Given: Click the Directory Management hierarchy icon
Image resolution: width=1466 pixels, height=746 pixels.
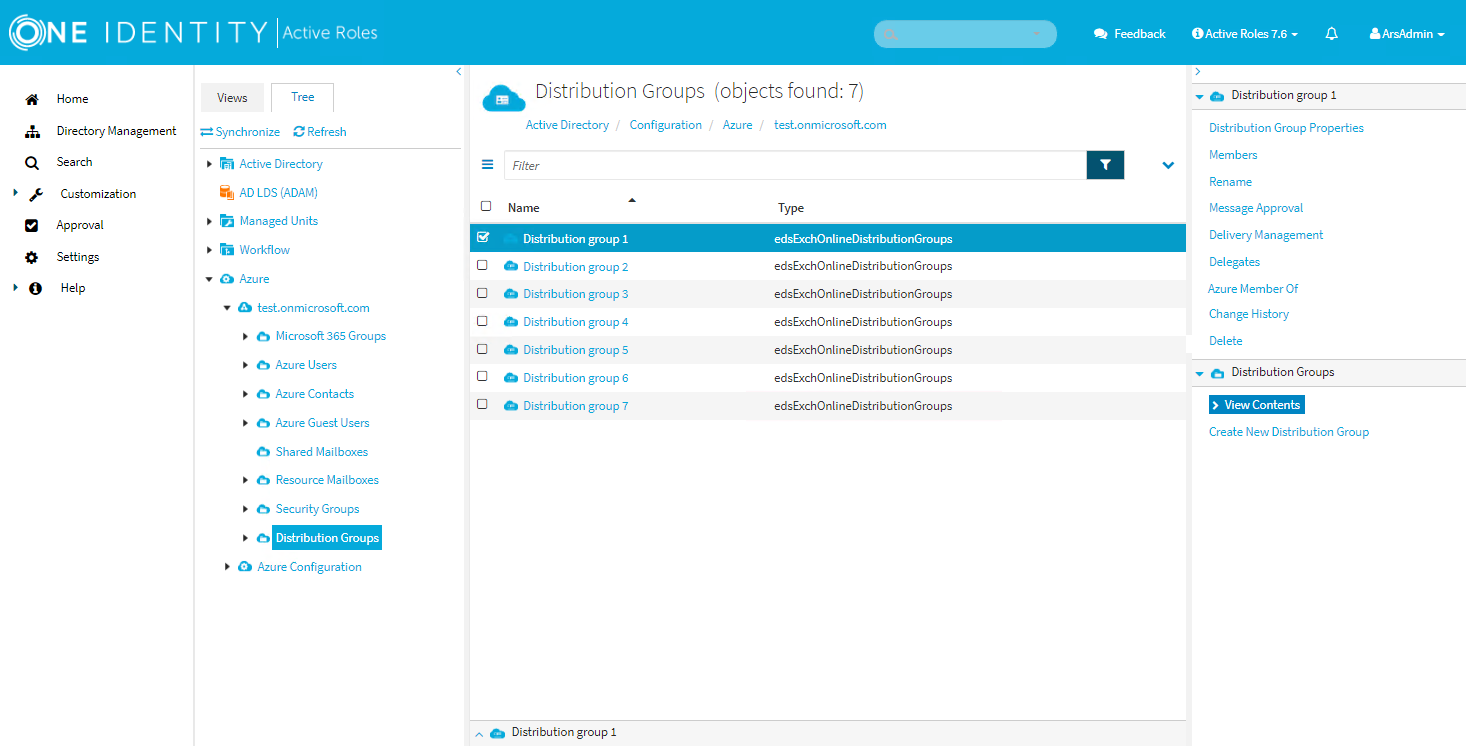Looking at the screenshot, I should click(32, 131).
